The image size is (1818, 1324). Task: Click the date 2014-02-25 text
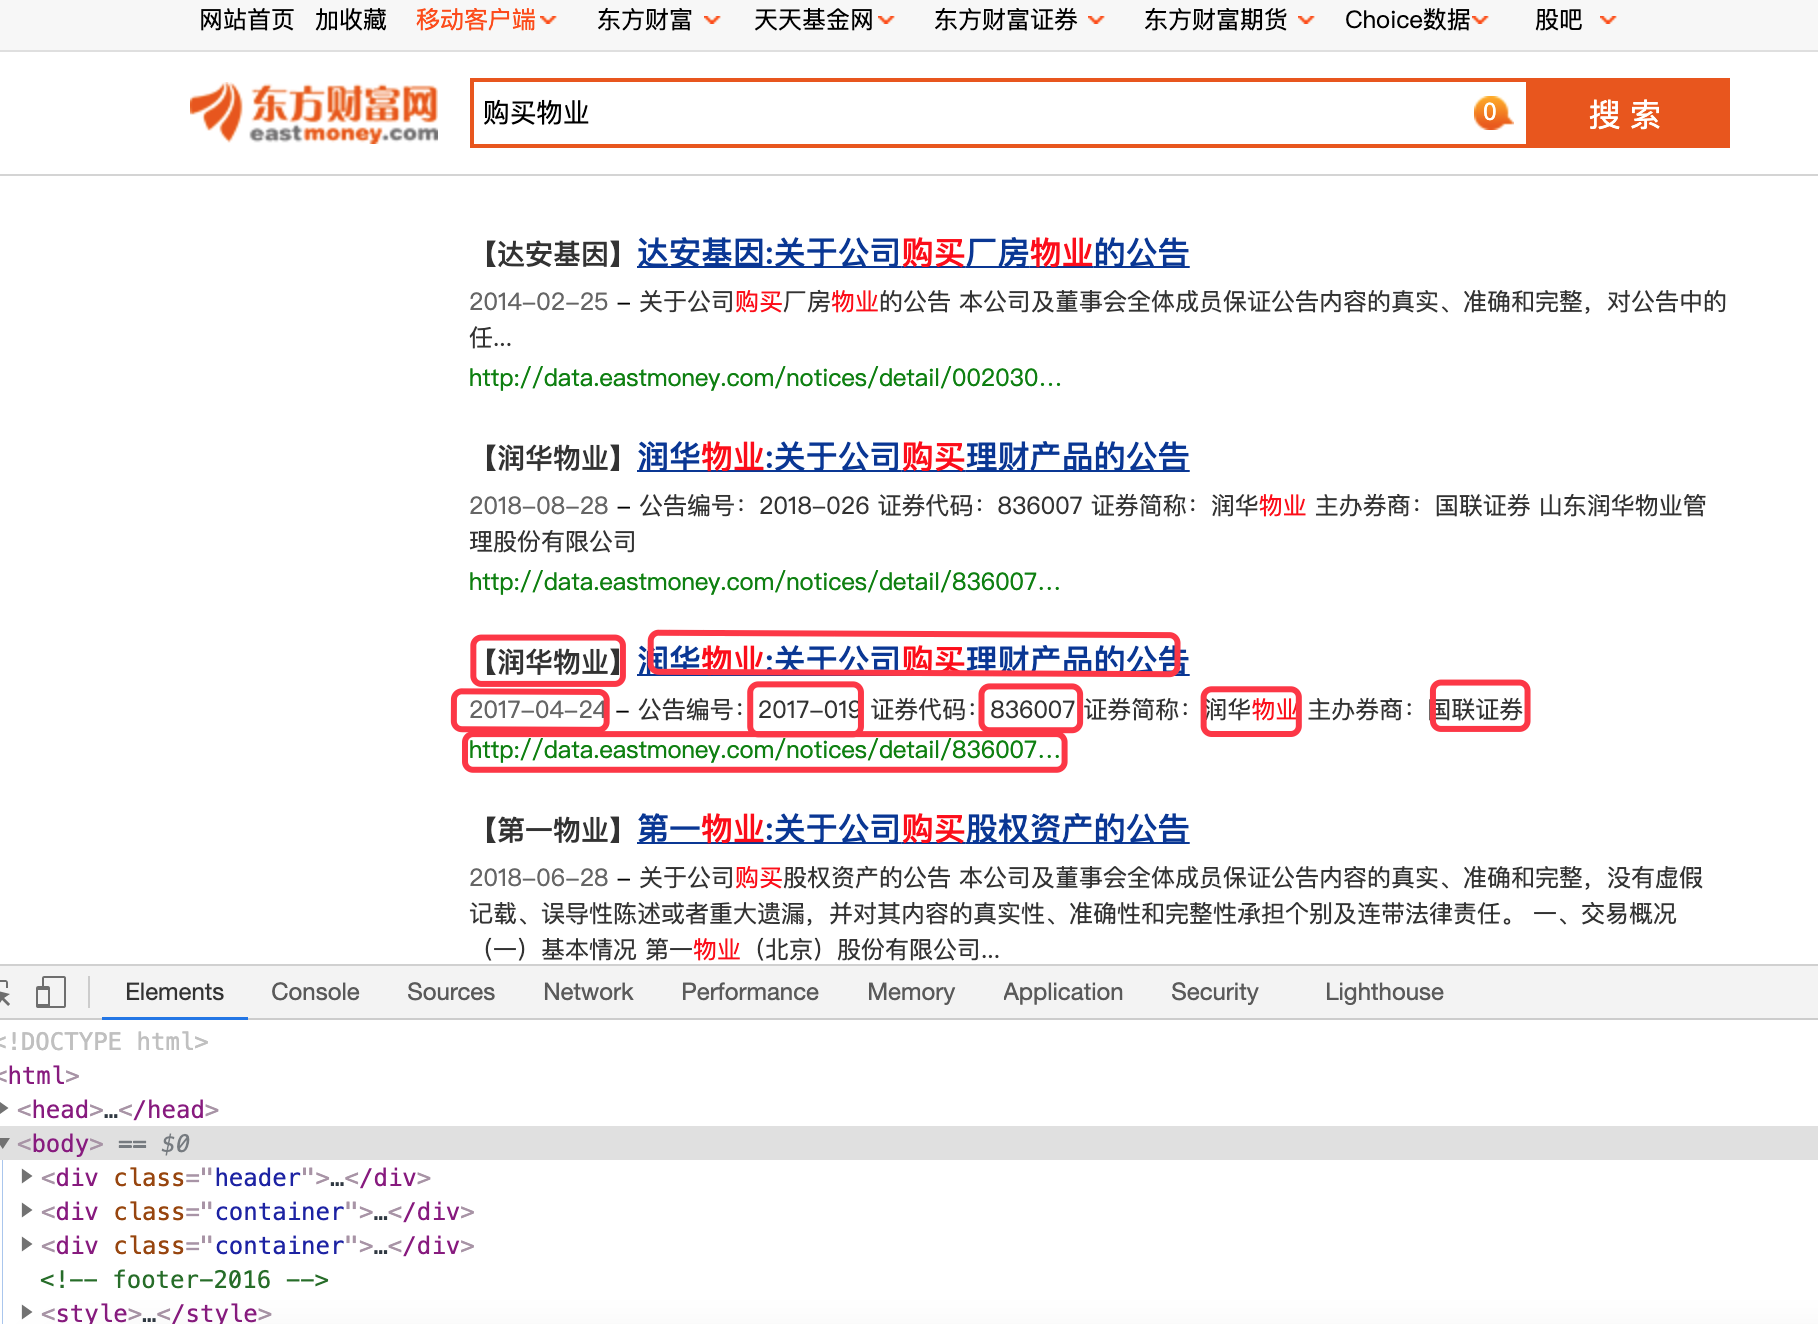538,302
